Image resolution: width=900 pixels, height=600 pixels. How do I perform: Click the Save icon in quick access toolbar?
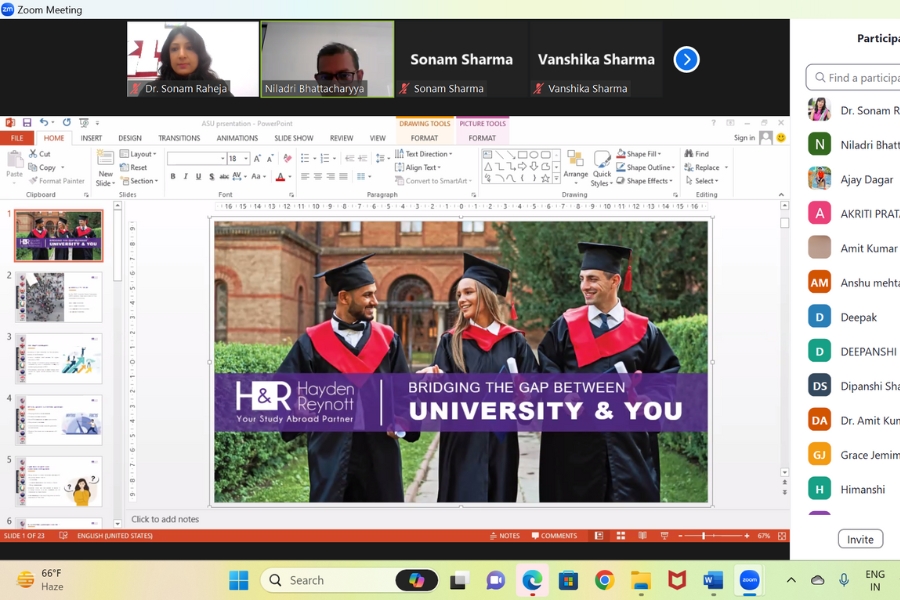point(27,122)
